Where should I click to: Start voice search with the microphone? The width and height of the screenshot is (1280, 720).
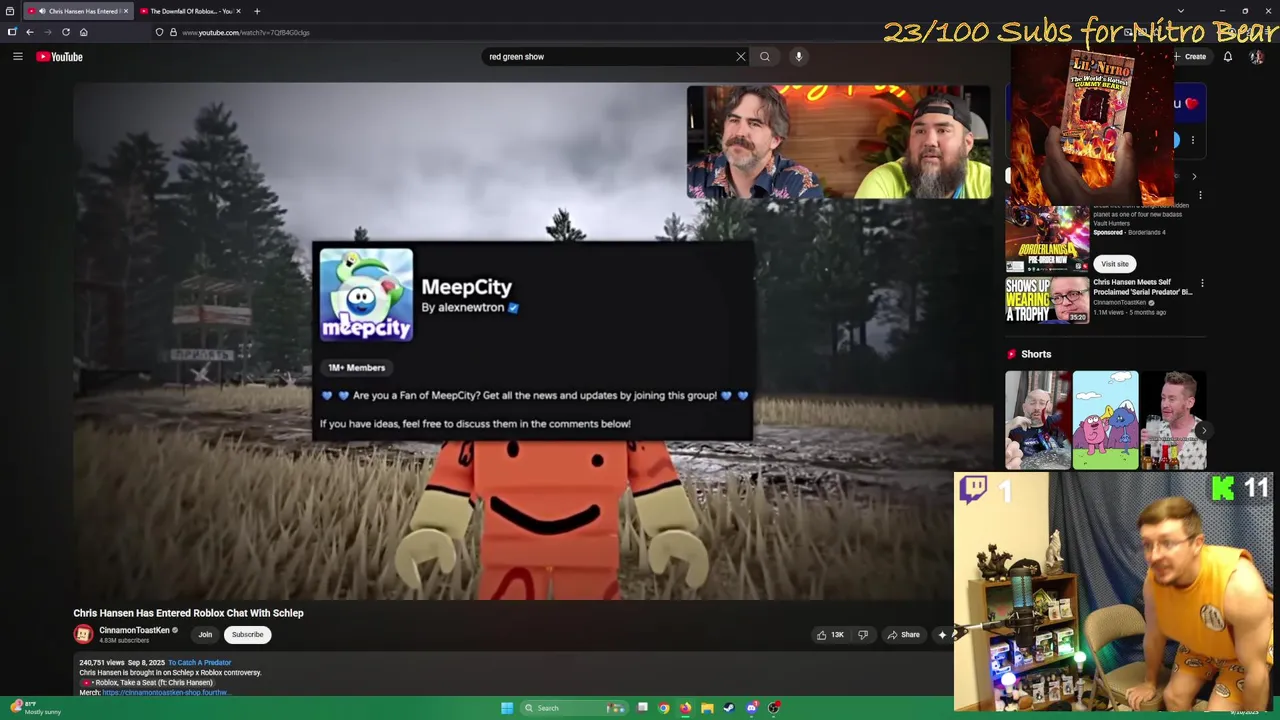tap(798, 57)
